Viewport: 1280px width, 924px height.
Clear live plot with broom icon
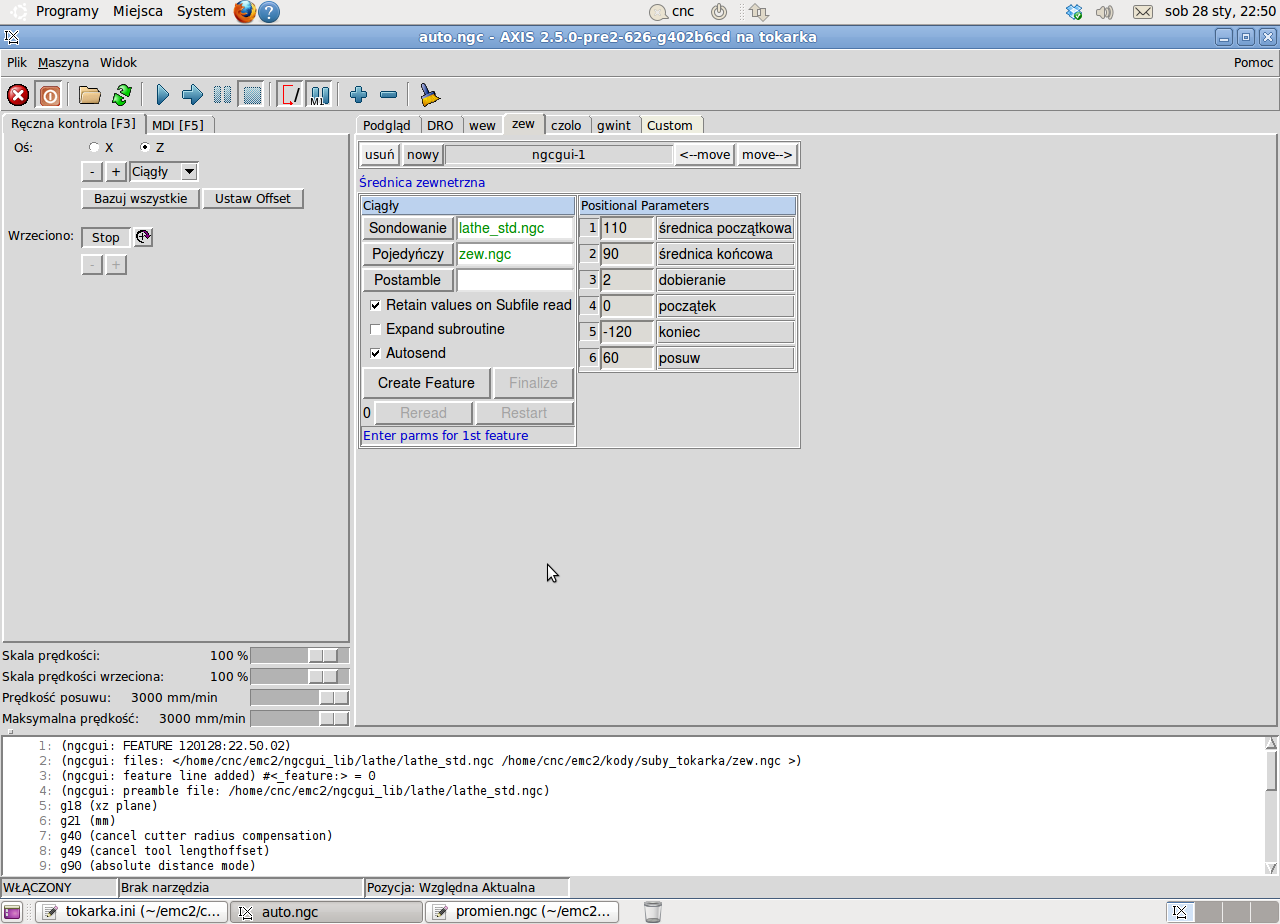tap(429, 95)
